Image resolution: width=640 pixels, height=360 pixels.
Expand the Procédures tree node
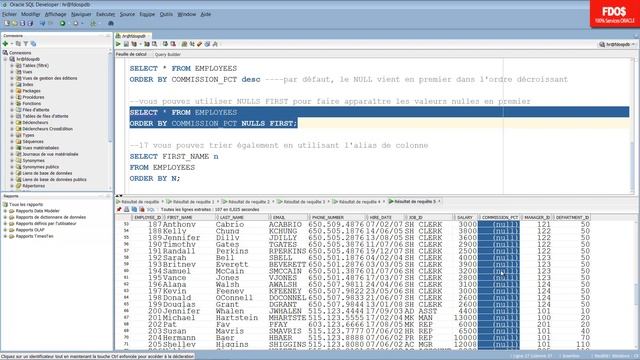[12, 97]
